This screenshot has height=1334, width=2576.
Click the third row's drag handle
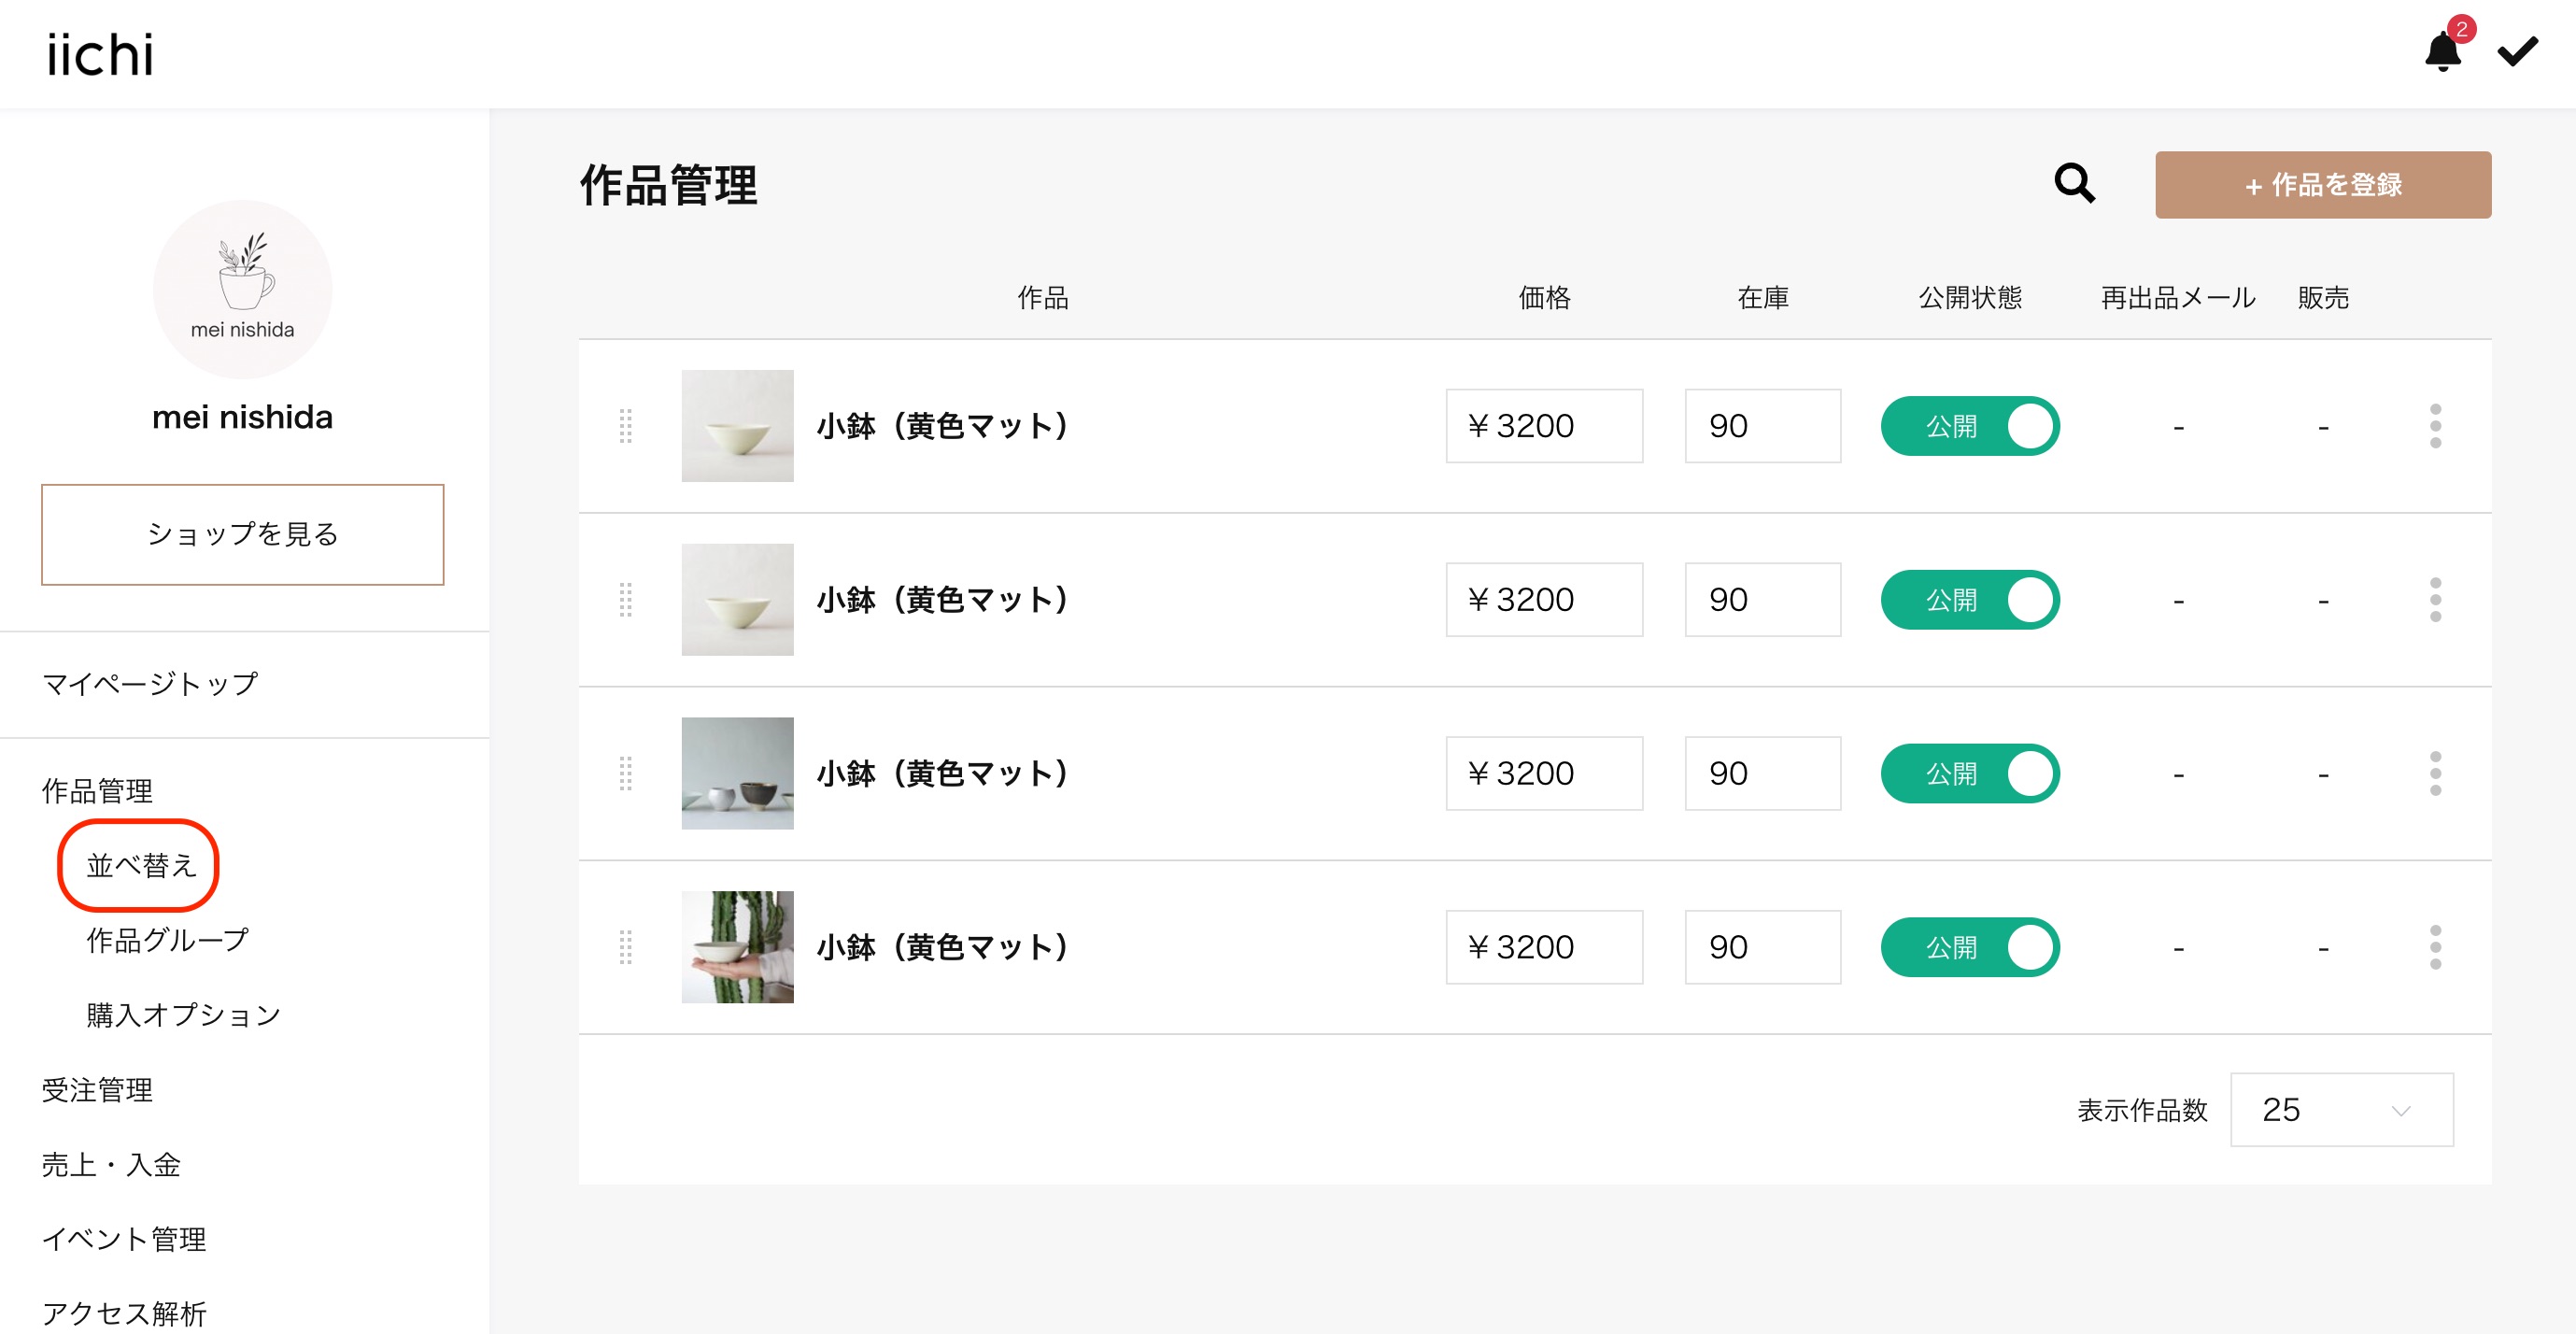tap(626, 774)
